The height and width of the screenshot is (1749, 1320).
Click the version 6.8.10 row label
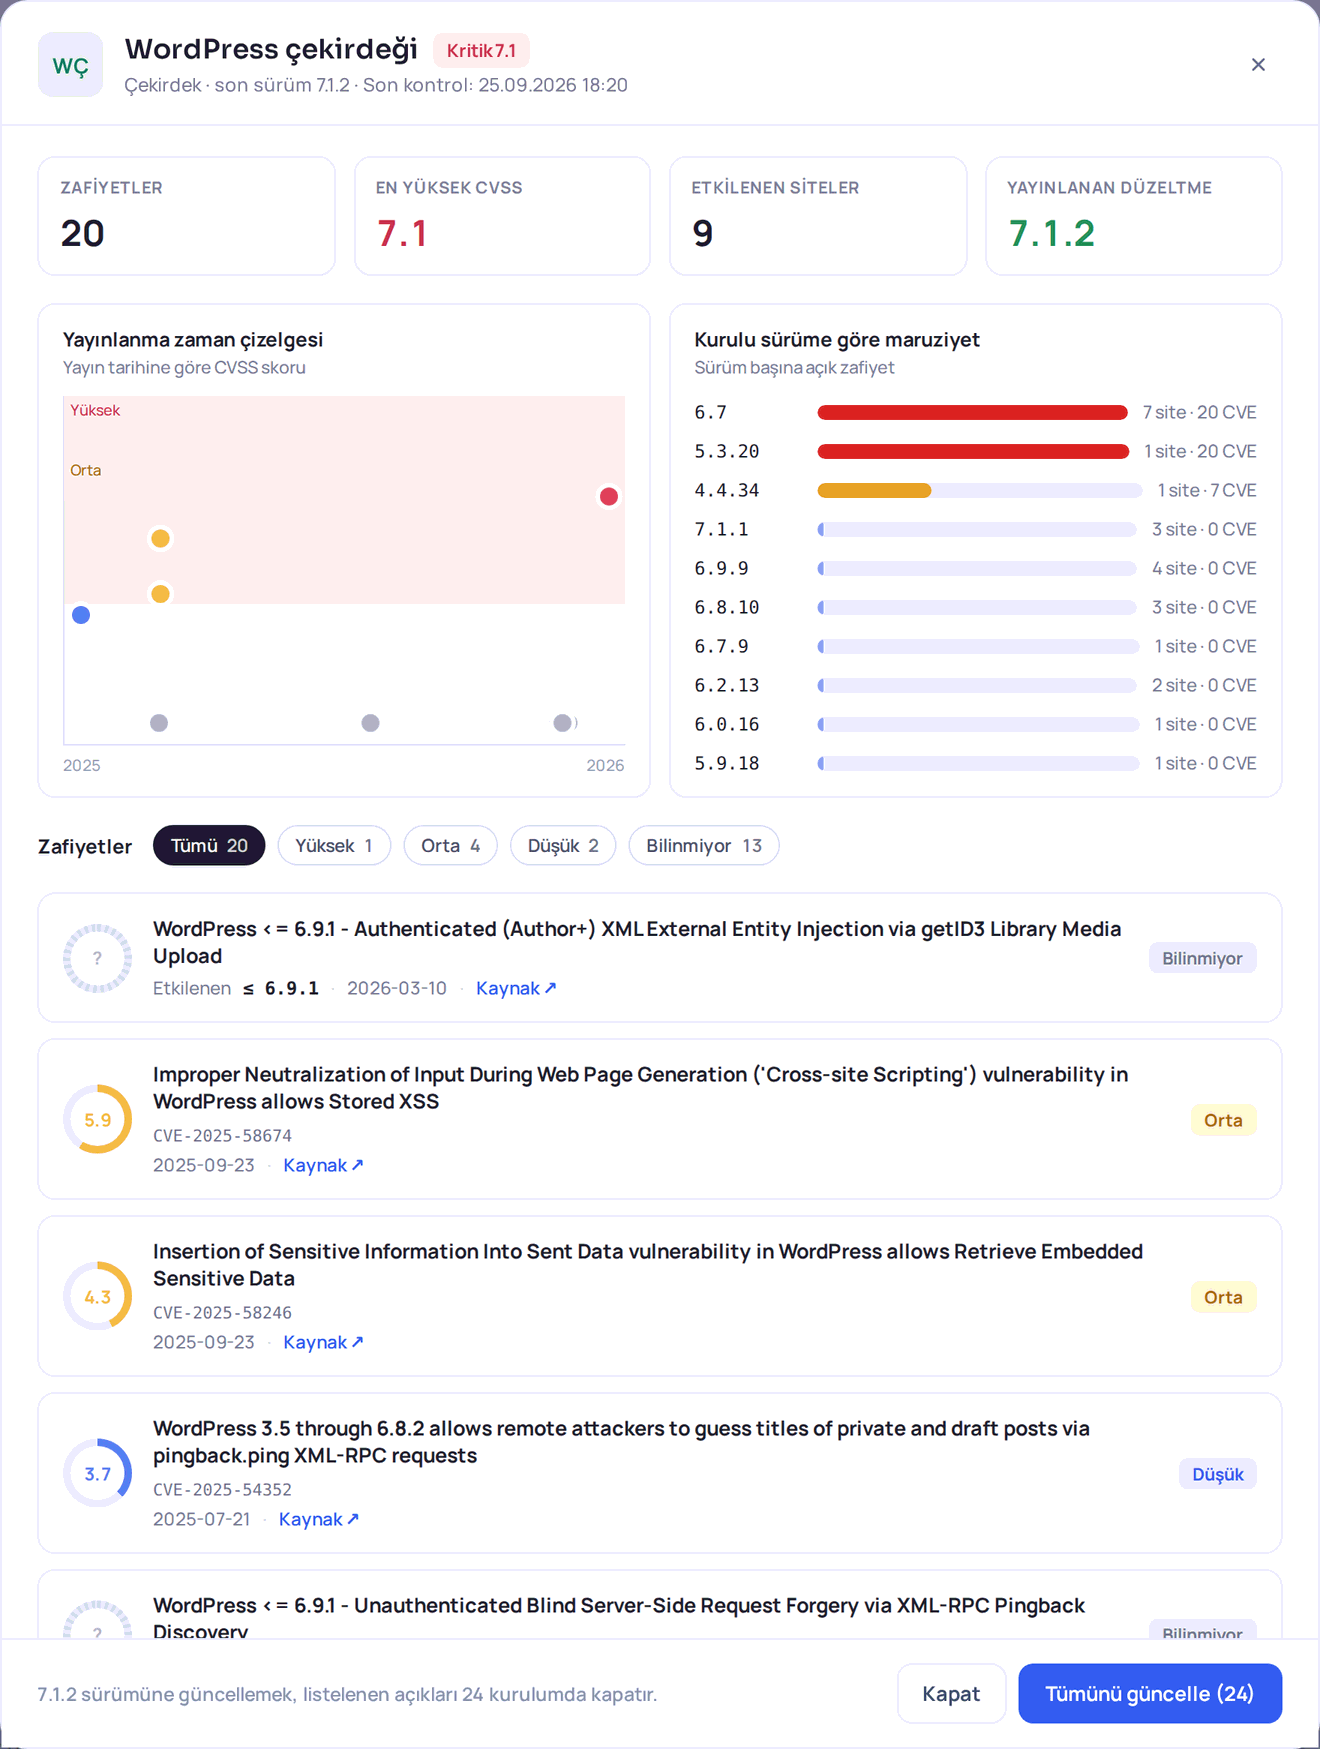click(727, 607)
